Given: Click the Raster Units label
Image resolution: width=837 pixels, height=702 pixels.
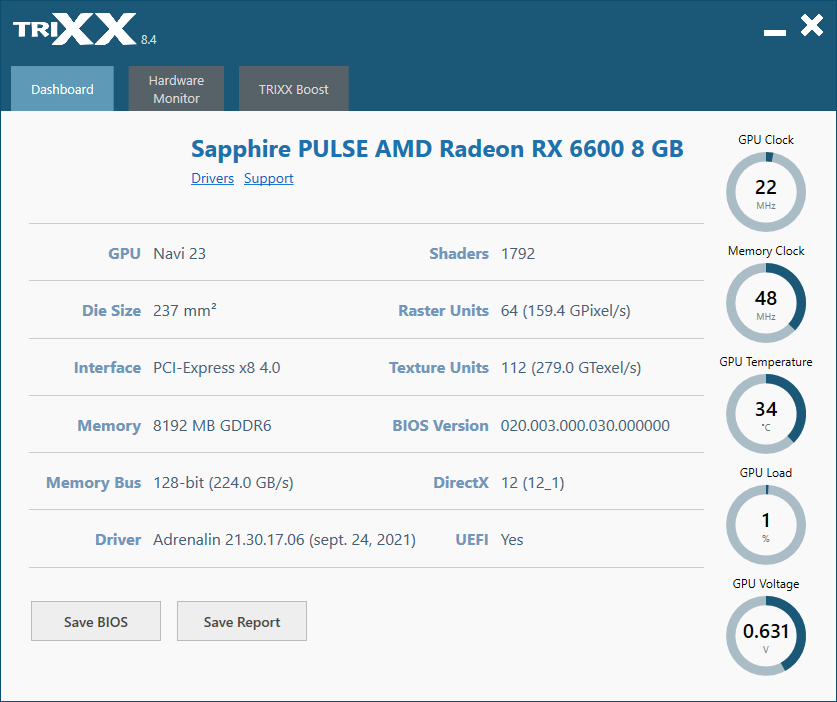Looking at the screenshot, I should click(x=444, y=311).
